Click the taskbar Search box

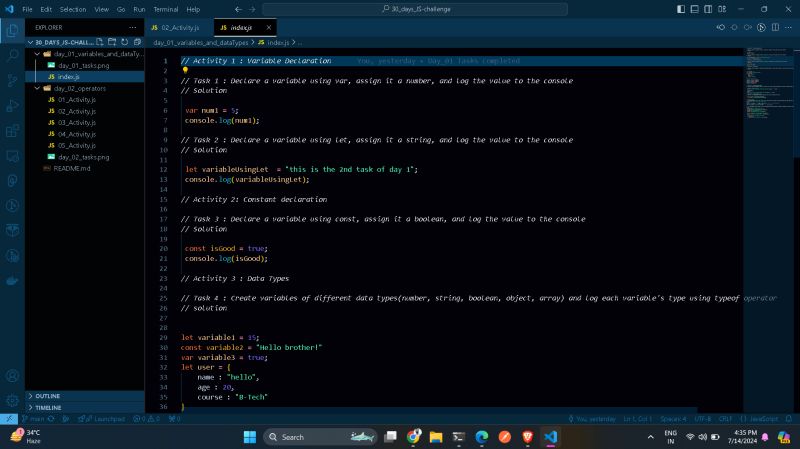tap(320, 437)
